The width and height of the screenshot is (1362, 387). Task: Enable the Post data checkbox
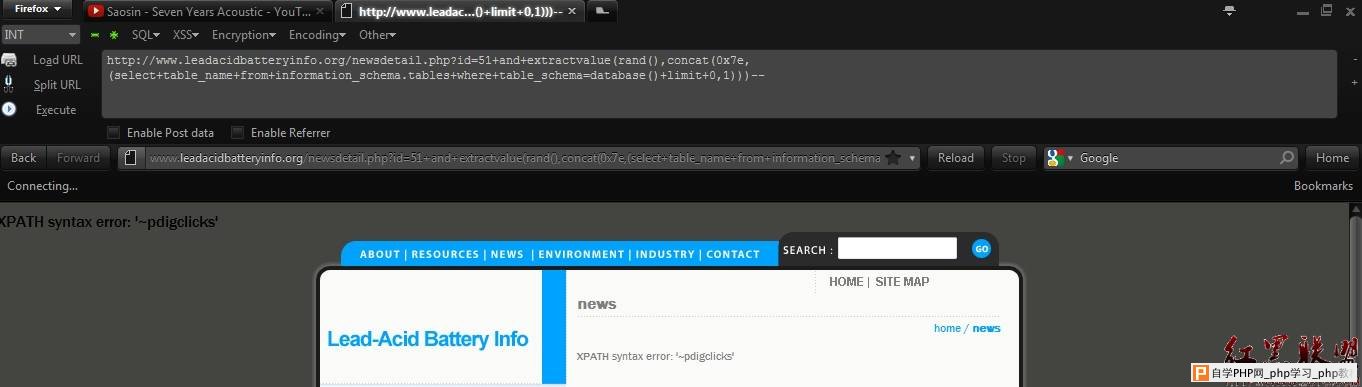click(x=114, y=132)
